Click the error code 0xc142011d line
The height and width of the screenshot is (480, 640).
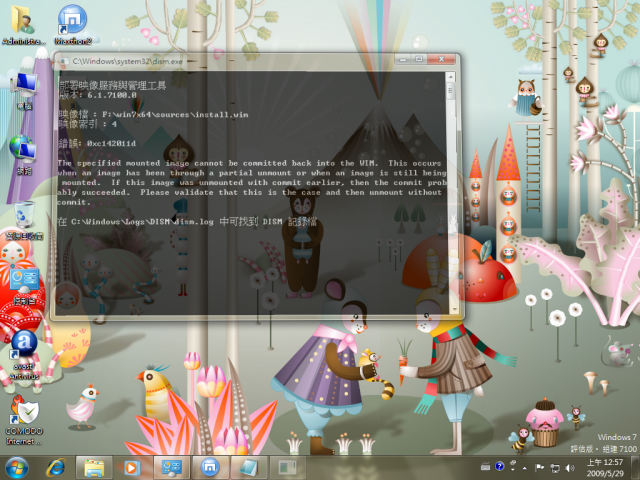tap(97, 143)
